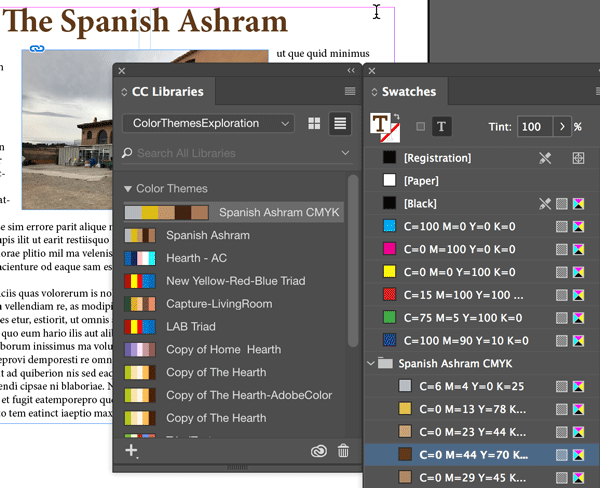Select the Swatches panel tab
The image size is (600, 488).
pos(408,91)
